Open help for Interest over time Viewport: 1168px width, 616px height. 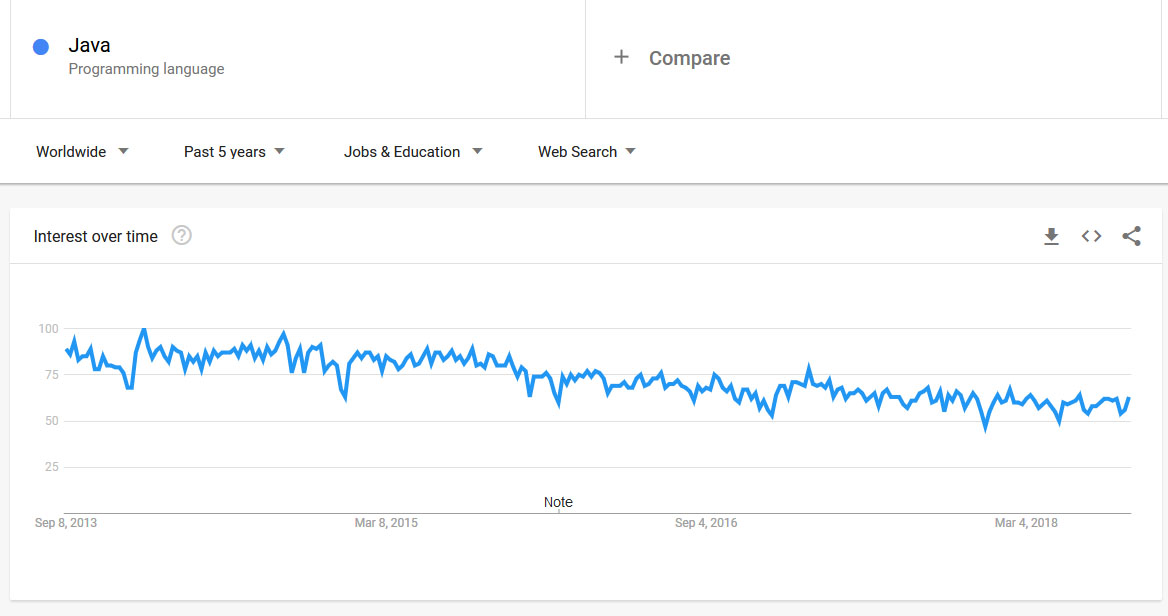pyautogui.click(x=181, y=236)
